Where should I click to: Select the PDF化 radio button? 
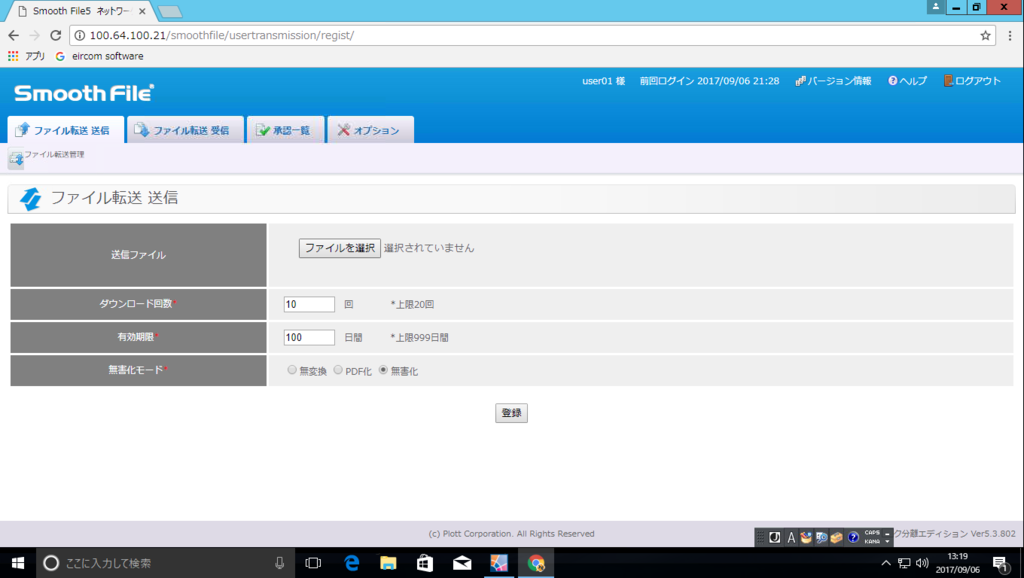(337, 369)
